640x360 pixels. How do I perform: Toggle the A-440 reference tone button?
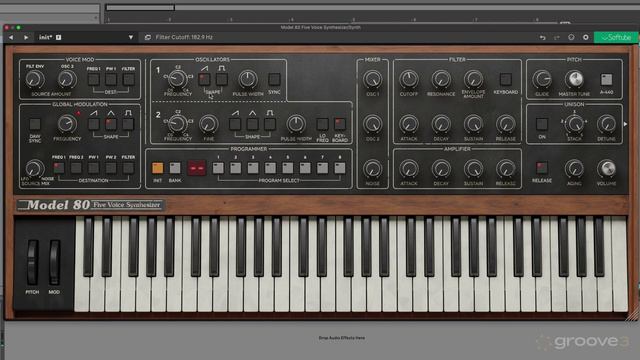tap(607, 79)
